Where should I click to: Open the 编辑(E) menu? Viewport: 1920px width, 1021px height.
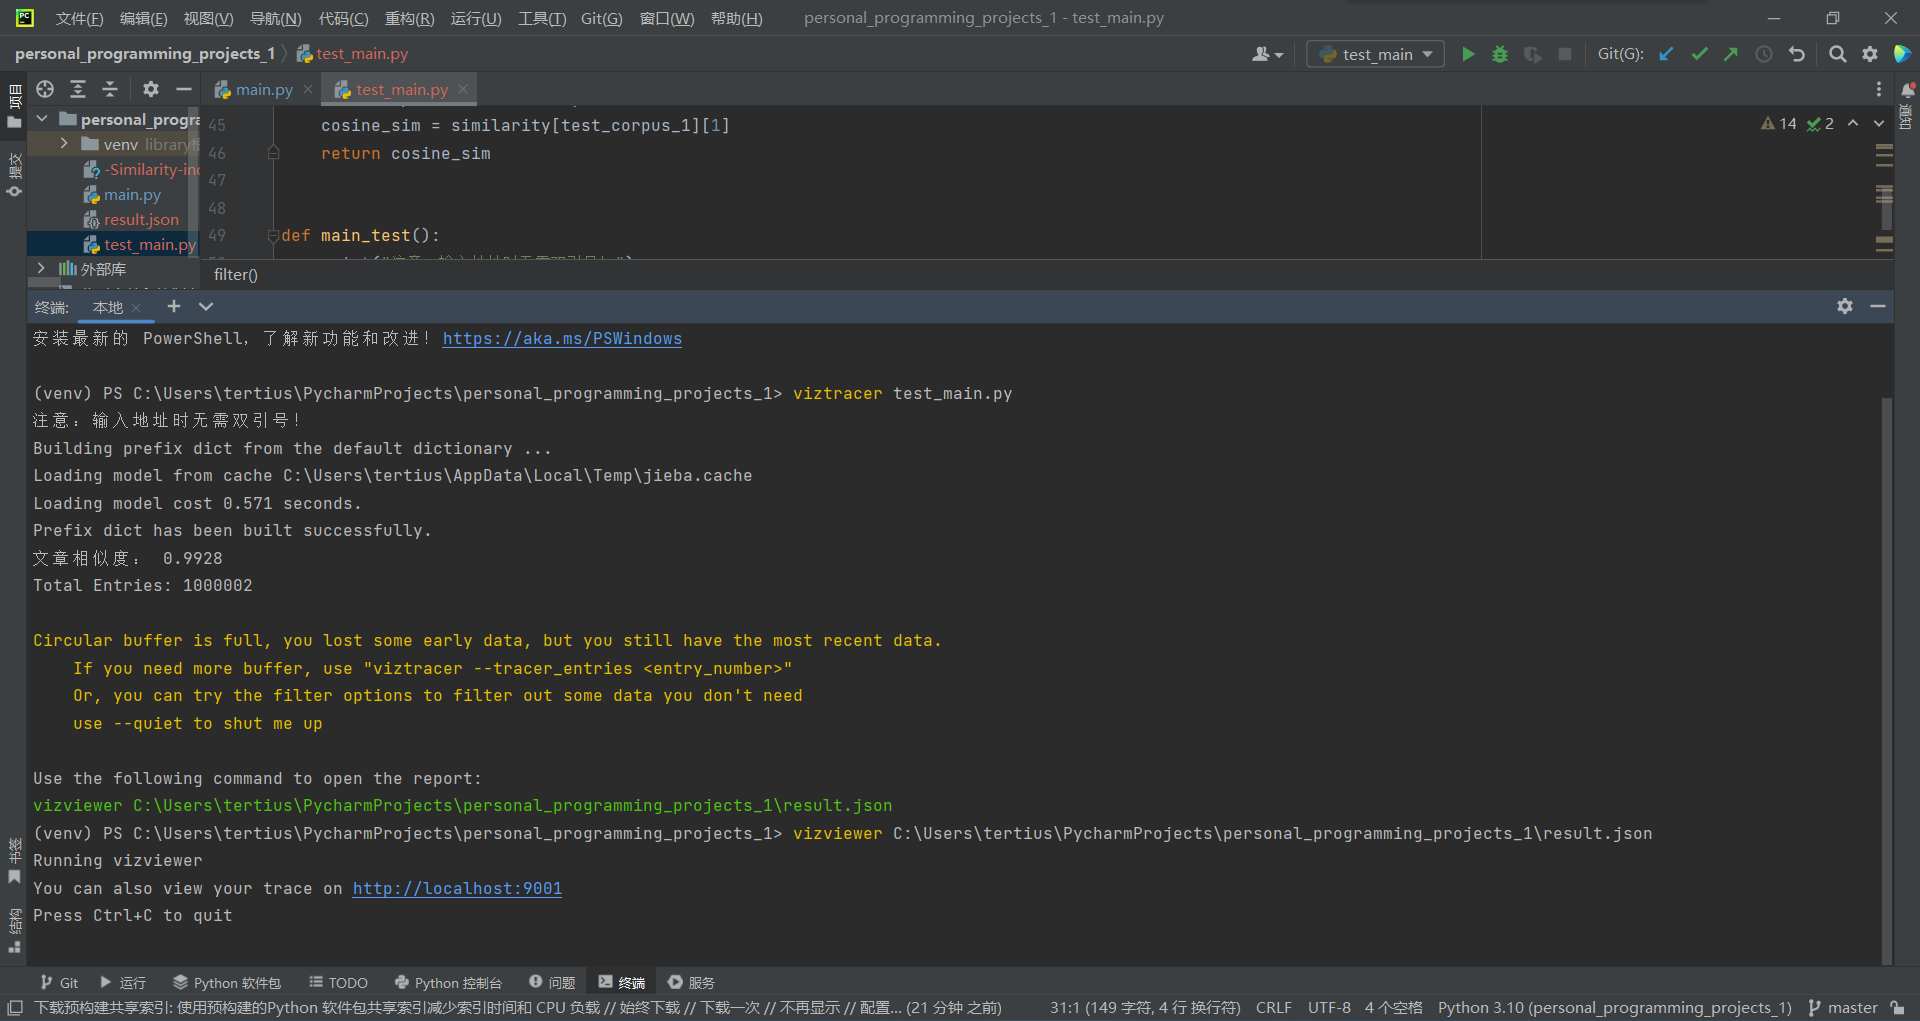[144, 18]
